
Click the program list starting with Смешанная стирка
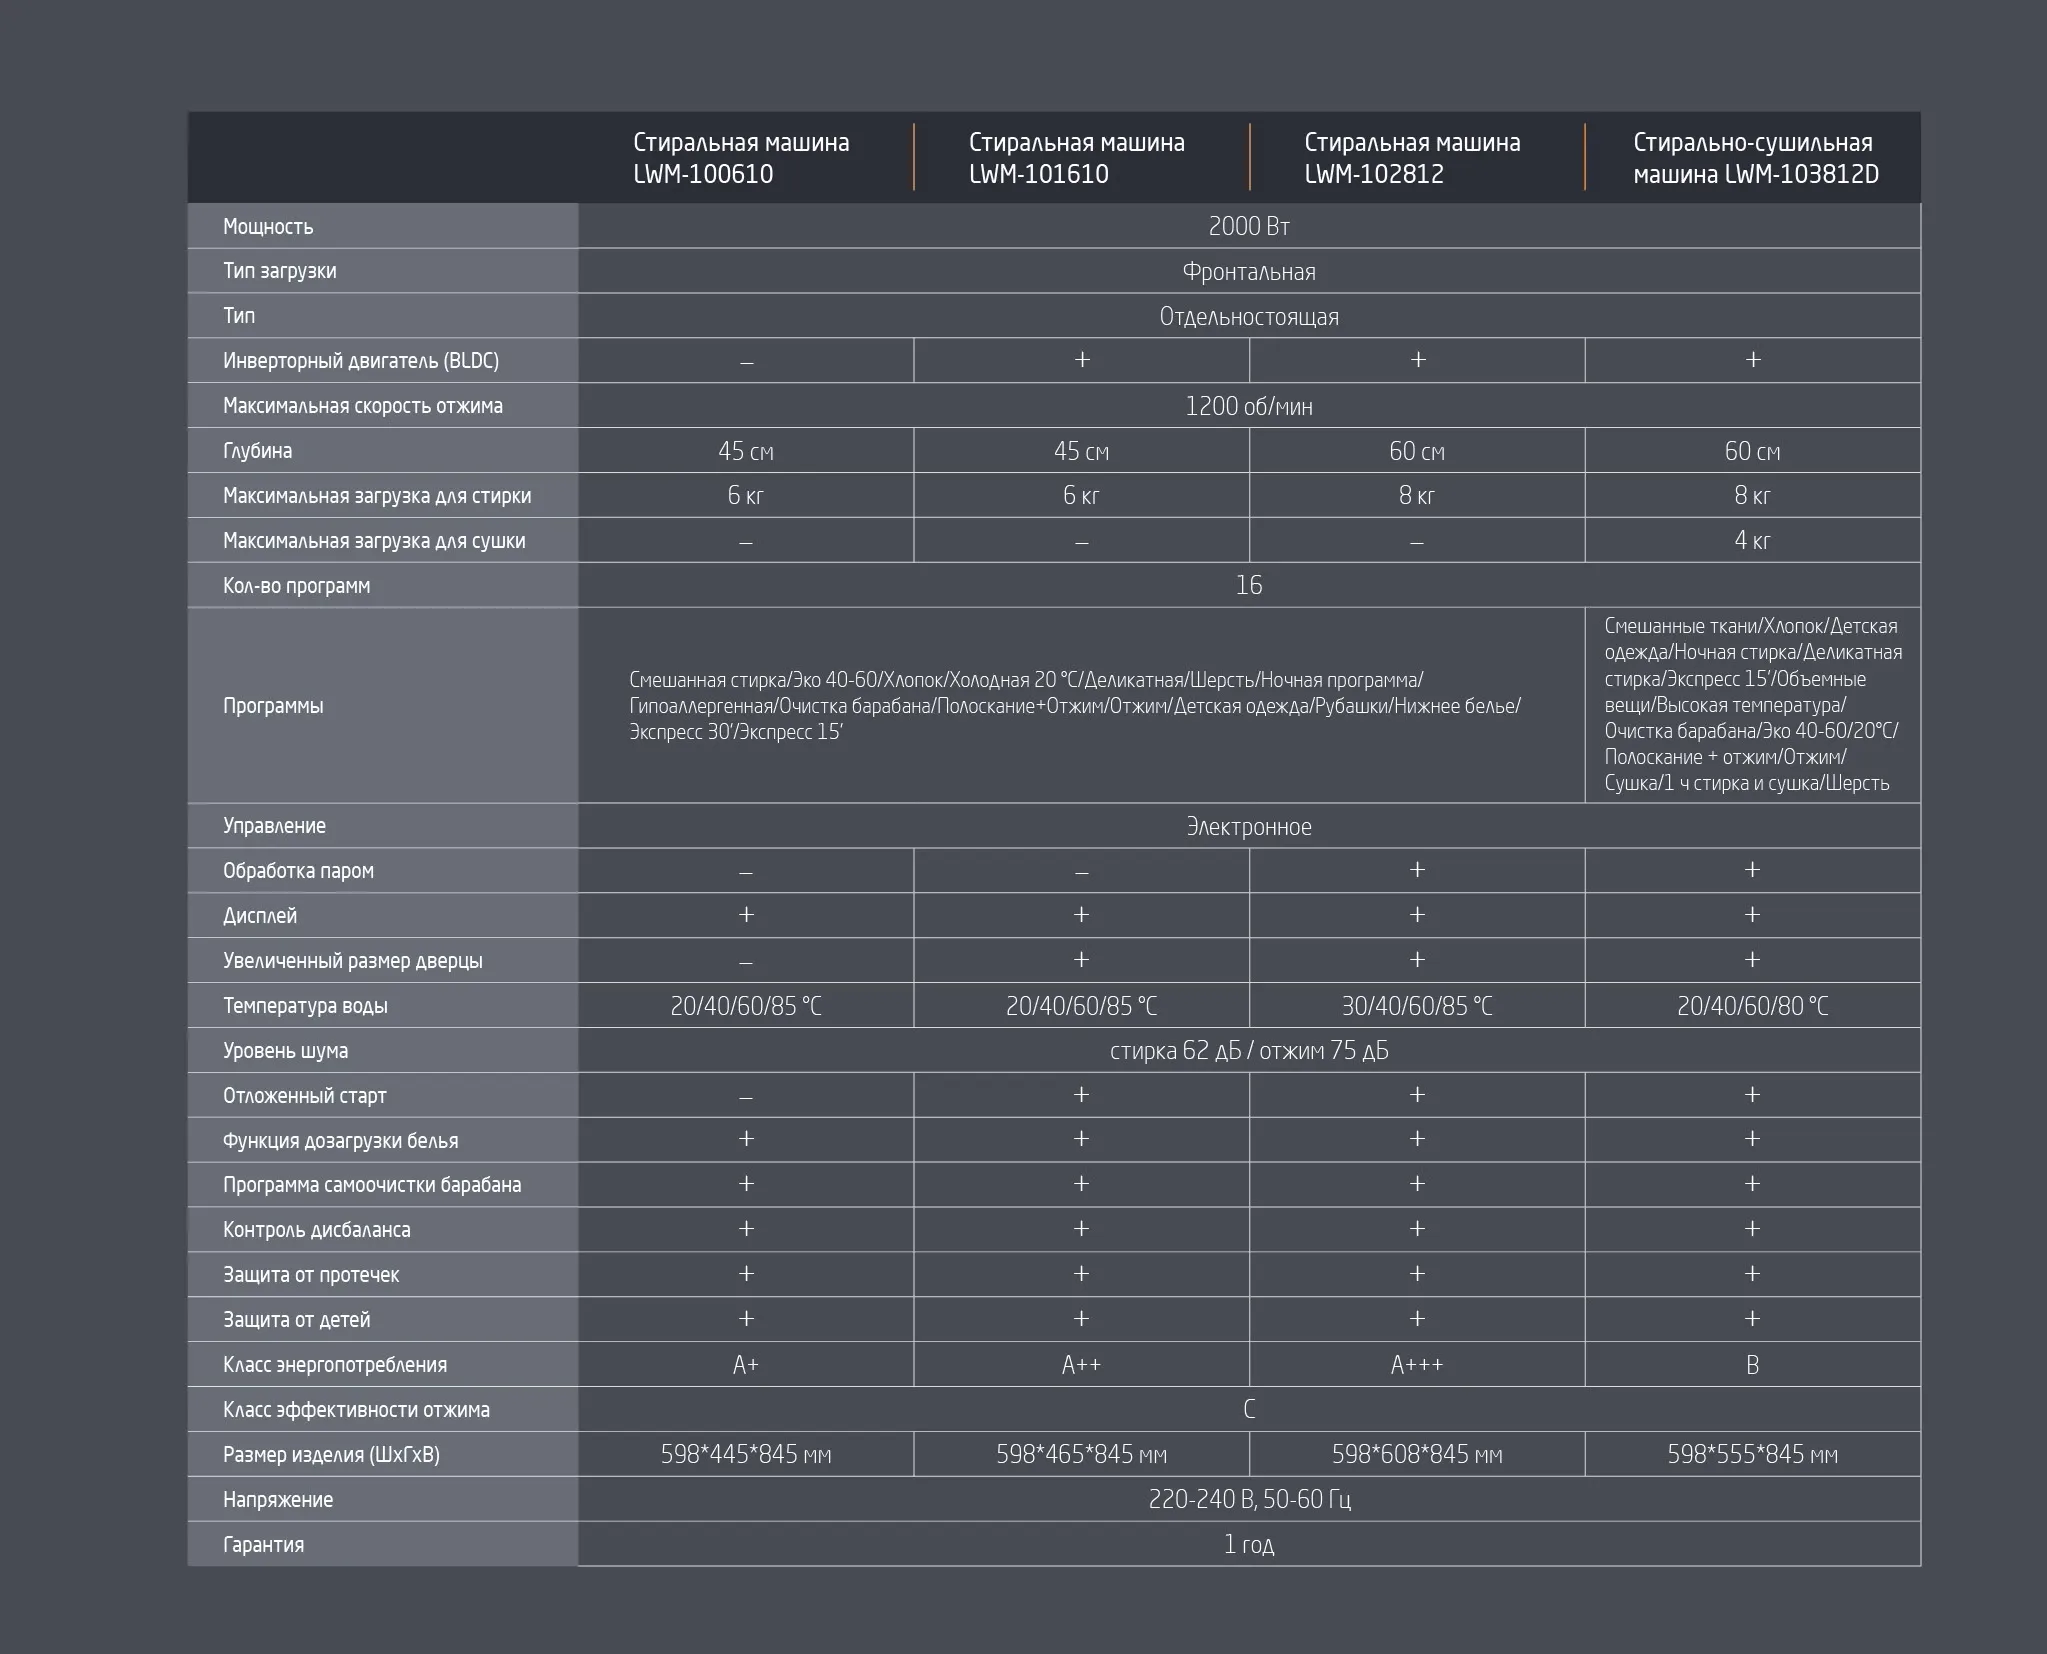point(1075,706)
